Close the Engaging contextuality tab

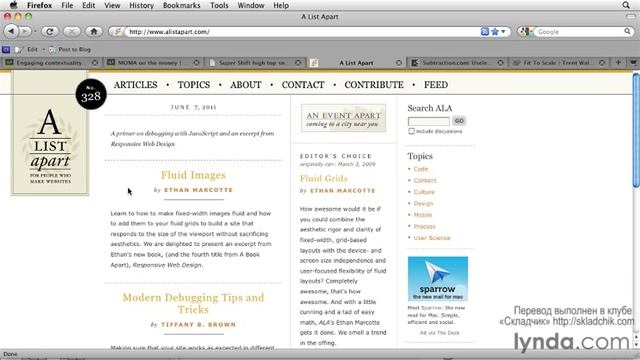point(95,63)
